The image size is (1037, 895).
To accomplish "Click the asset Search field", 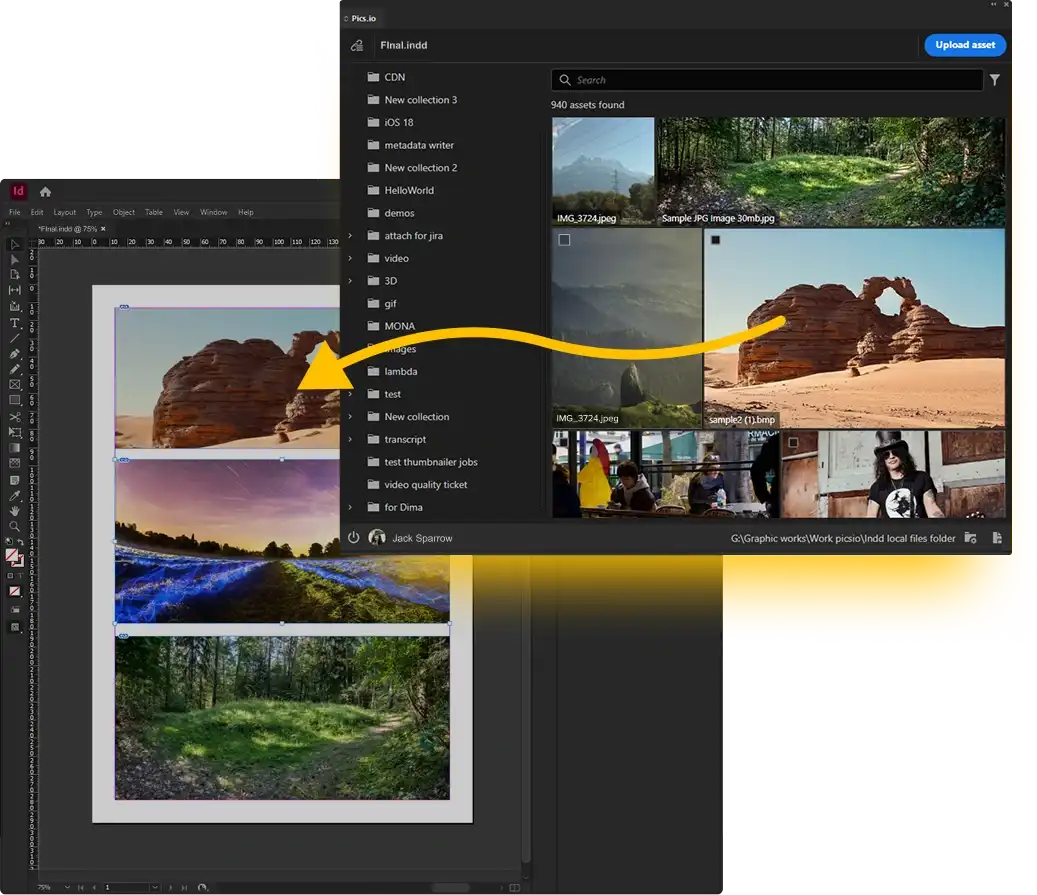I will (x=767, y=80).
